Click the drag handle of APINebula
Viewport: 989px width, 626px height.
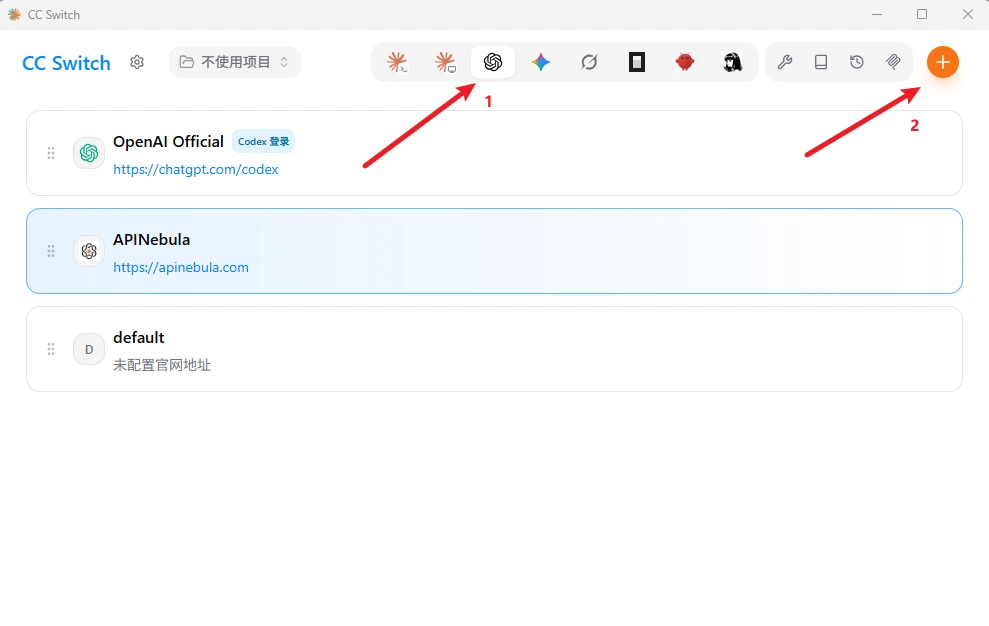tap(51, 251)
